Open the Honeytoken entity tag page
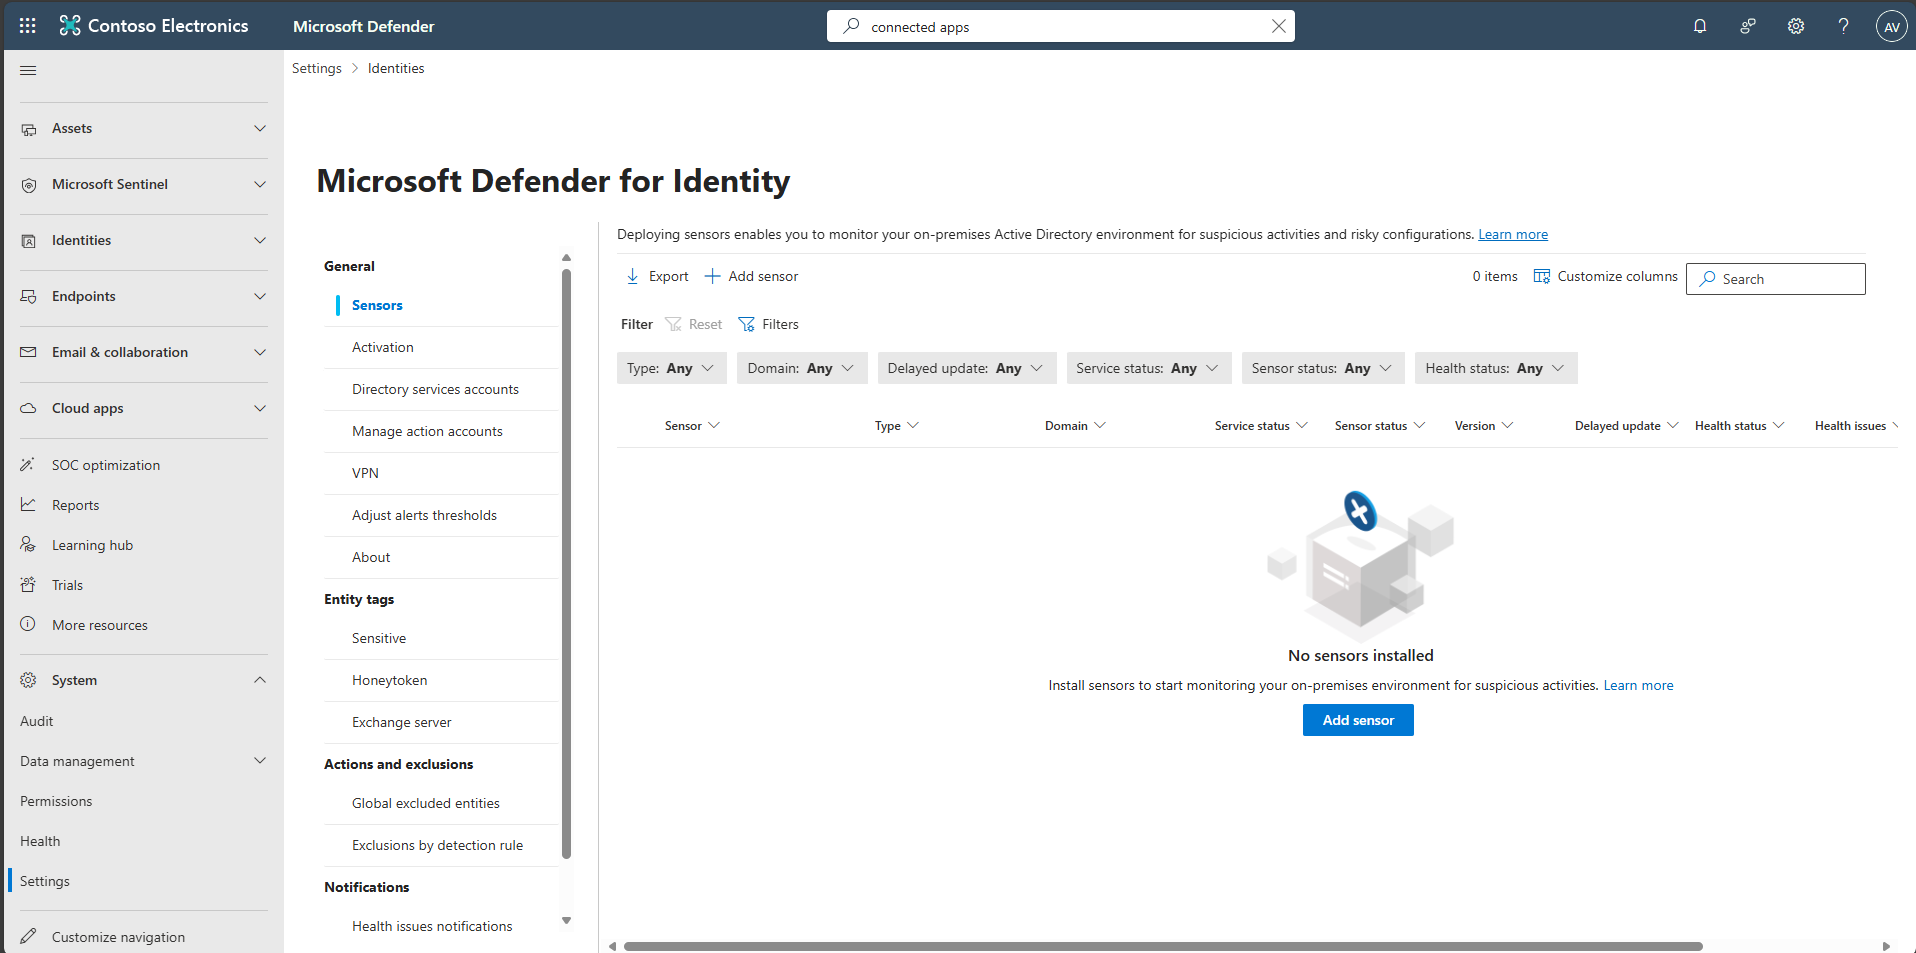 click(x=389, y=680)
